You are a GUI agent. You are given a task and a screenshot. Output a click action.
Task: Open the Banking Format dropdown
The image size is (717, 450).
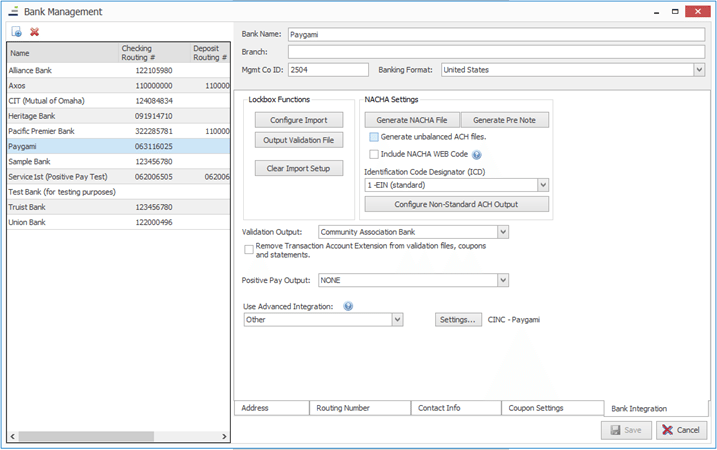click(x=699, y=70)
